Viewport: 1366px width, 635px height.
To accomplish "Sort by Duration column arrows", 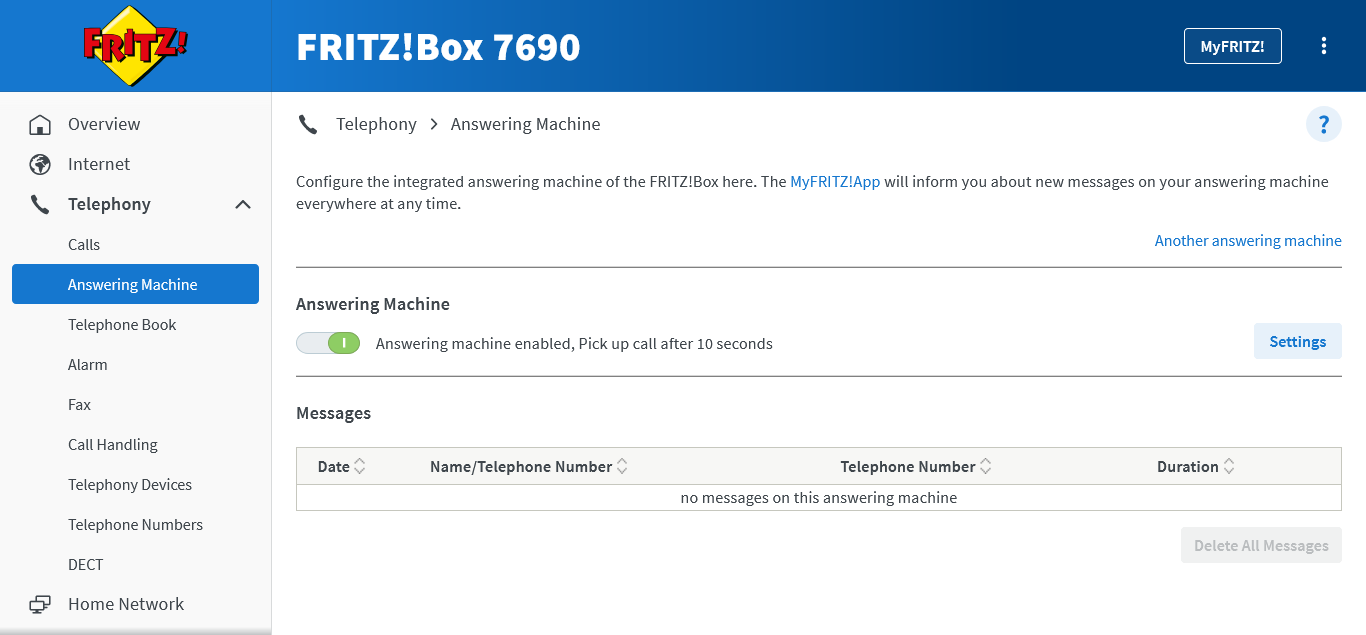I will [1229, 467].
